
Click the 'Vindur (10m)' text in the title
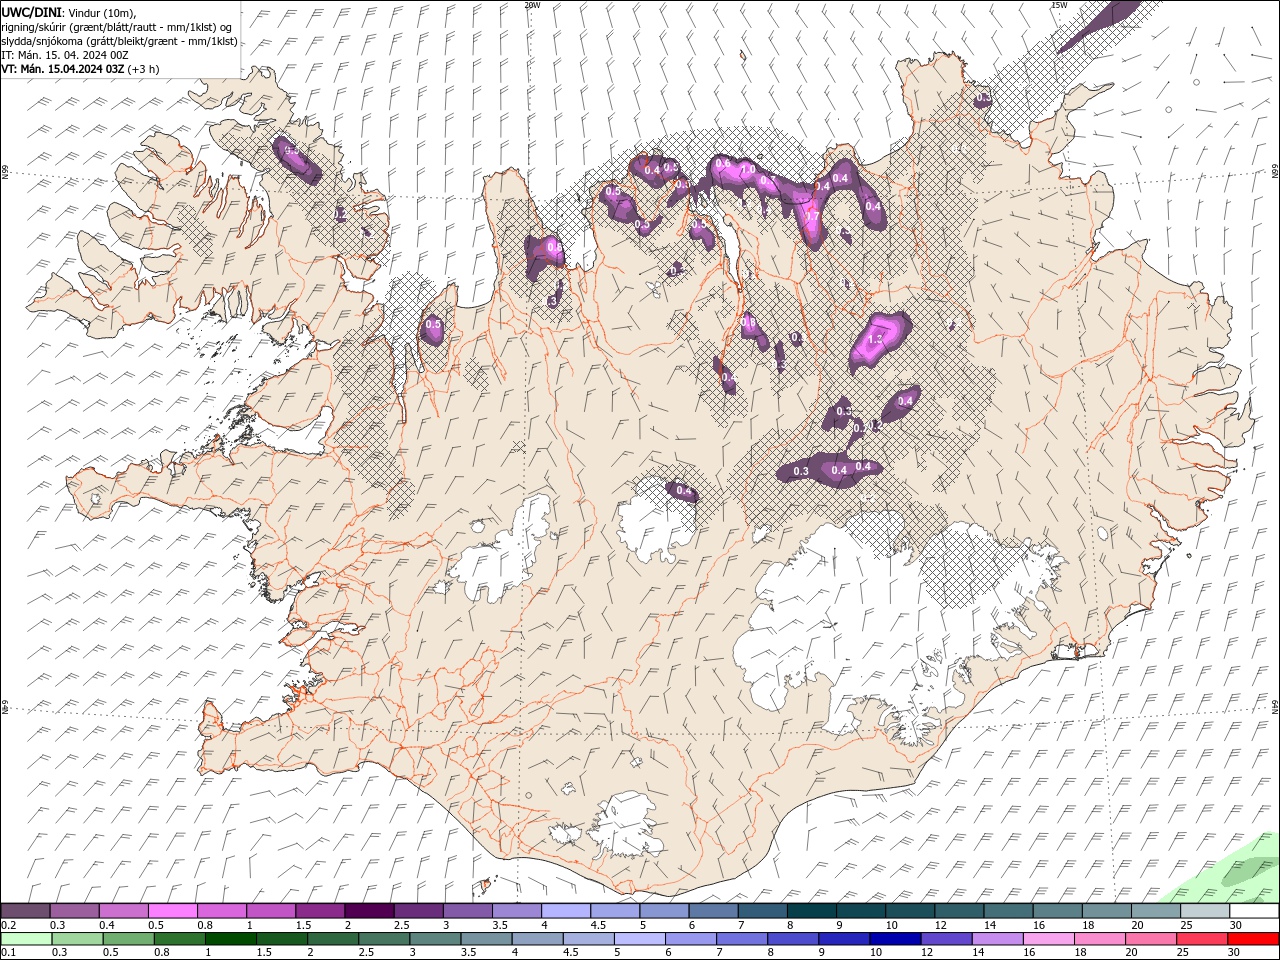(103, 12)
